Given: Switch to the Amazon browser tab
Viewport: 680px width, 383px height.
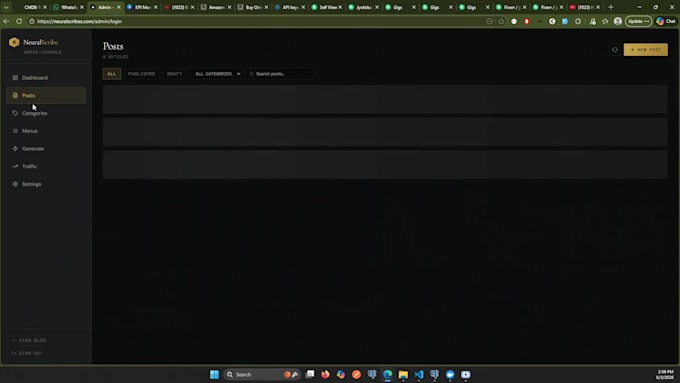Looking at the screenshot, I should (216, 7).
